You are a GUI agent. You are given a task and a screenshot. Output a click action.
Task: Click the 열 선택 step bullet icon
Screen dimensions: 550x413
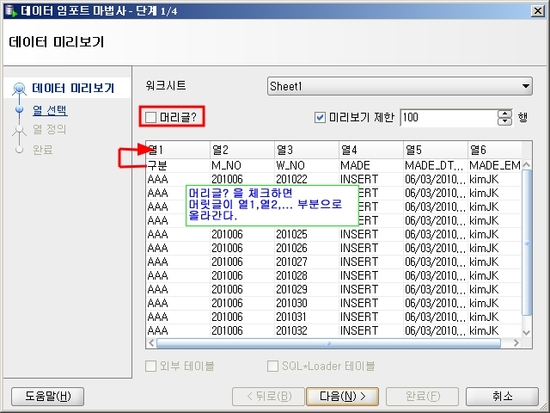click(x=19, y=109)
